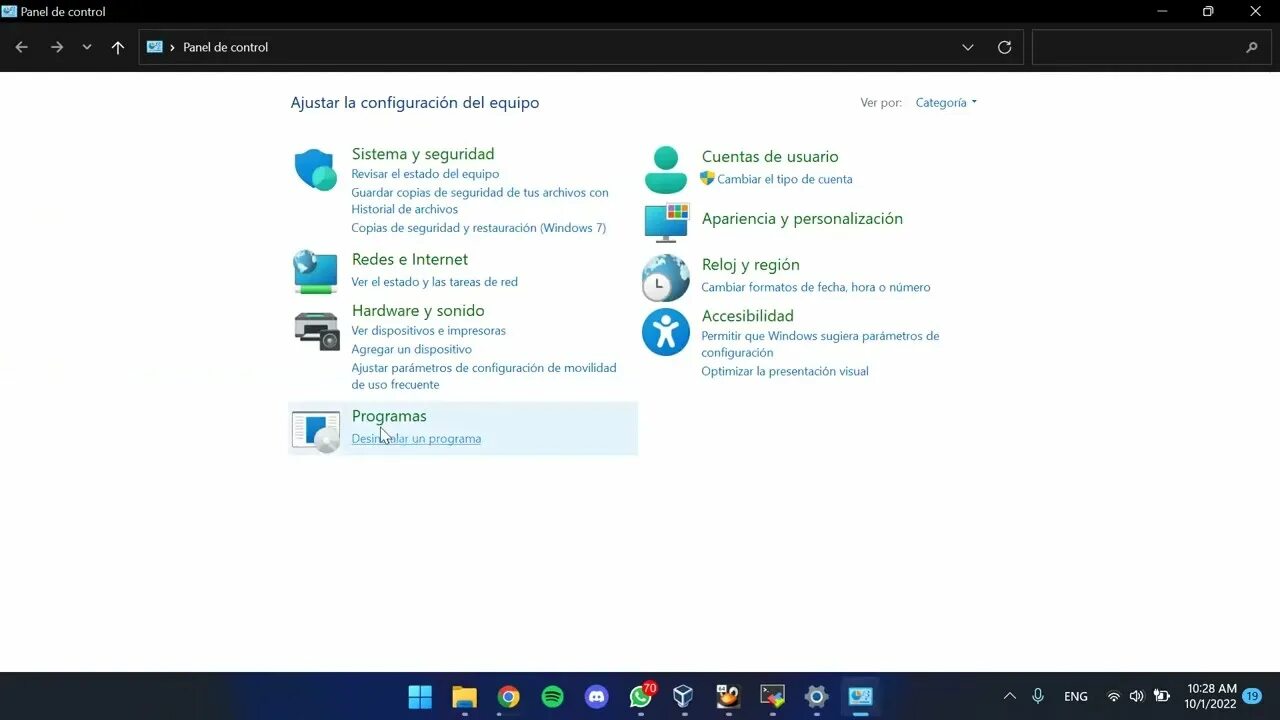
Task: Click Permitir que Windows sugiera parámetros
Action: point(820,344)
